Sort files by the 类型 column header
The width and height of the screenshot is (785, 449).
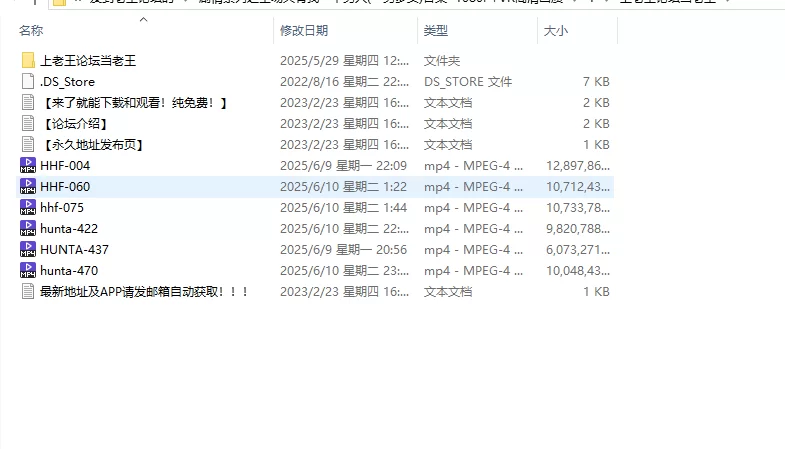point(436,31)
